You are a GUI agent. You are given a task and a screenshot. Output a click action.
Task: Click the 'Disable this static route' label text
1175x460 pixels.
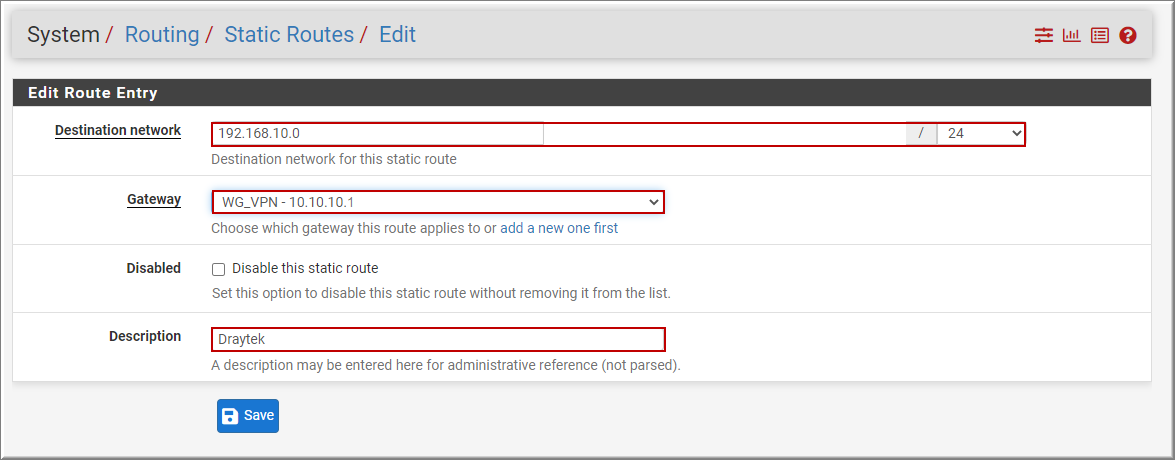click(305, 268)
